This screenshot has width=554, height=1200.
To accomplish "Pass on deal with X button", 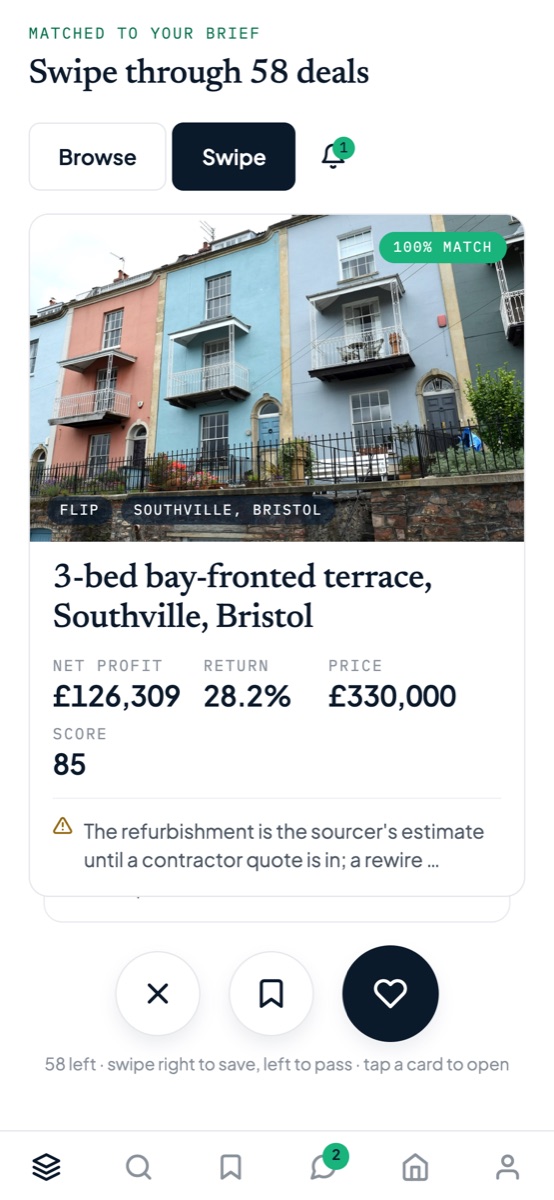I will point(158,993).
